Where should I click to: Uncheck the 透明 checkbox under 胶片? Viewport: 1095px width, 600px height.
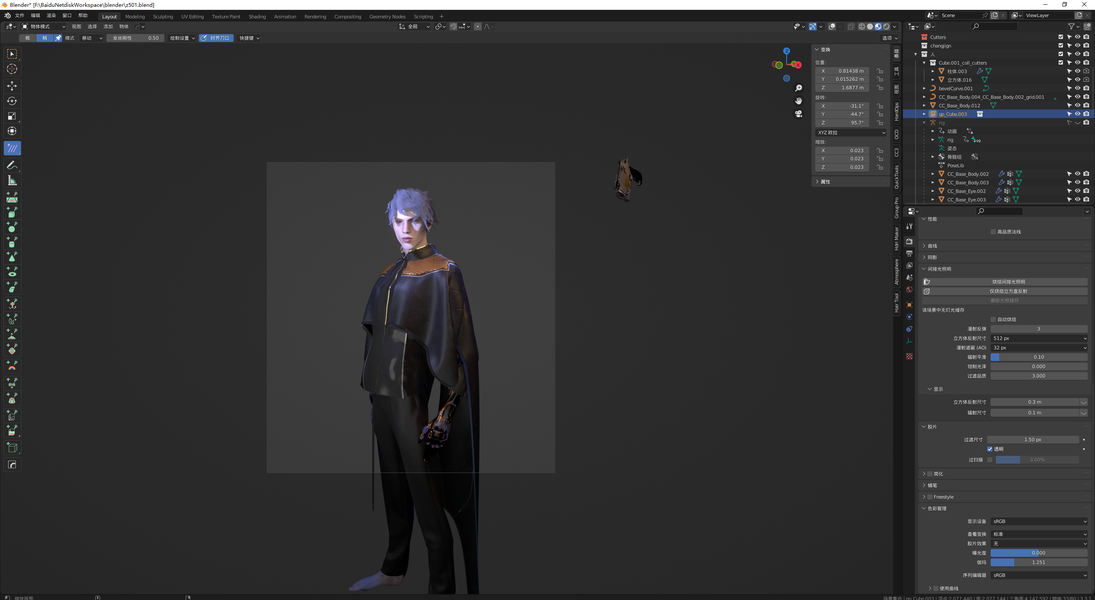(990, 449)
